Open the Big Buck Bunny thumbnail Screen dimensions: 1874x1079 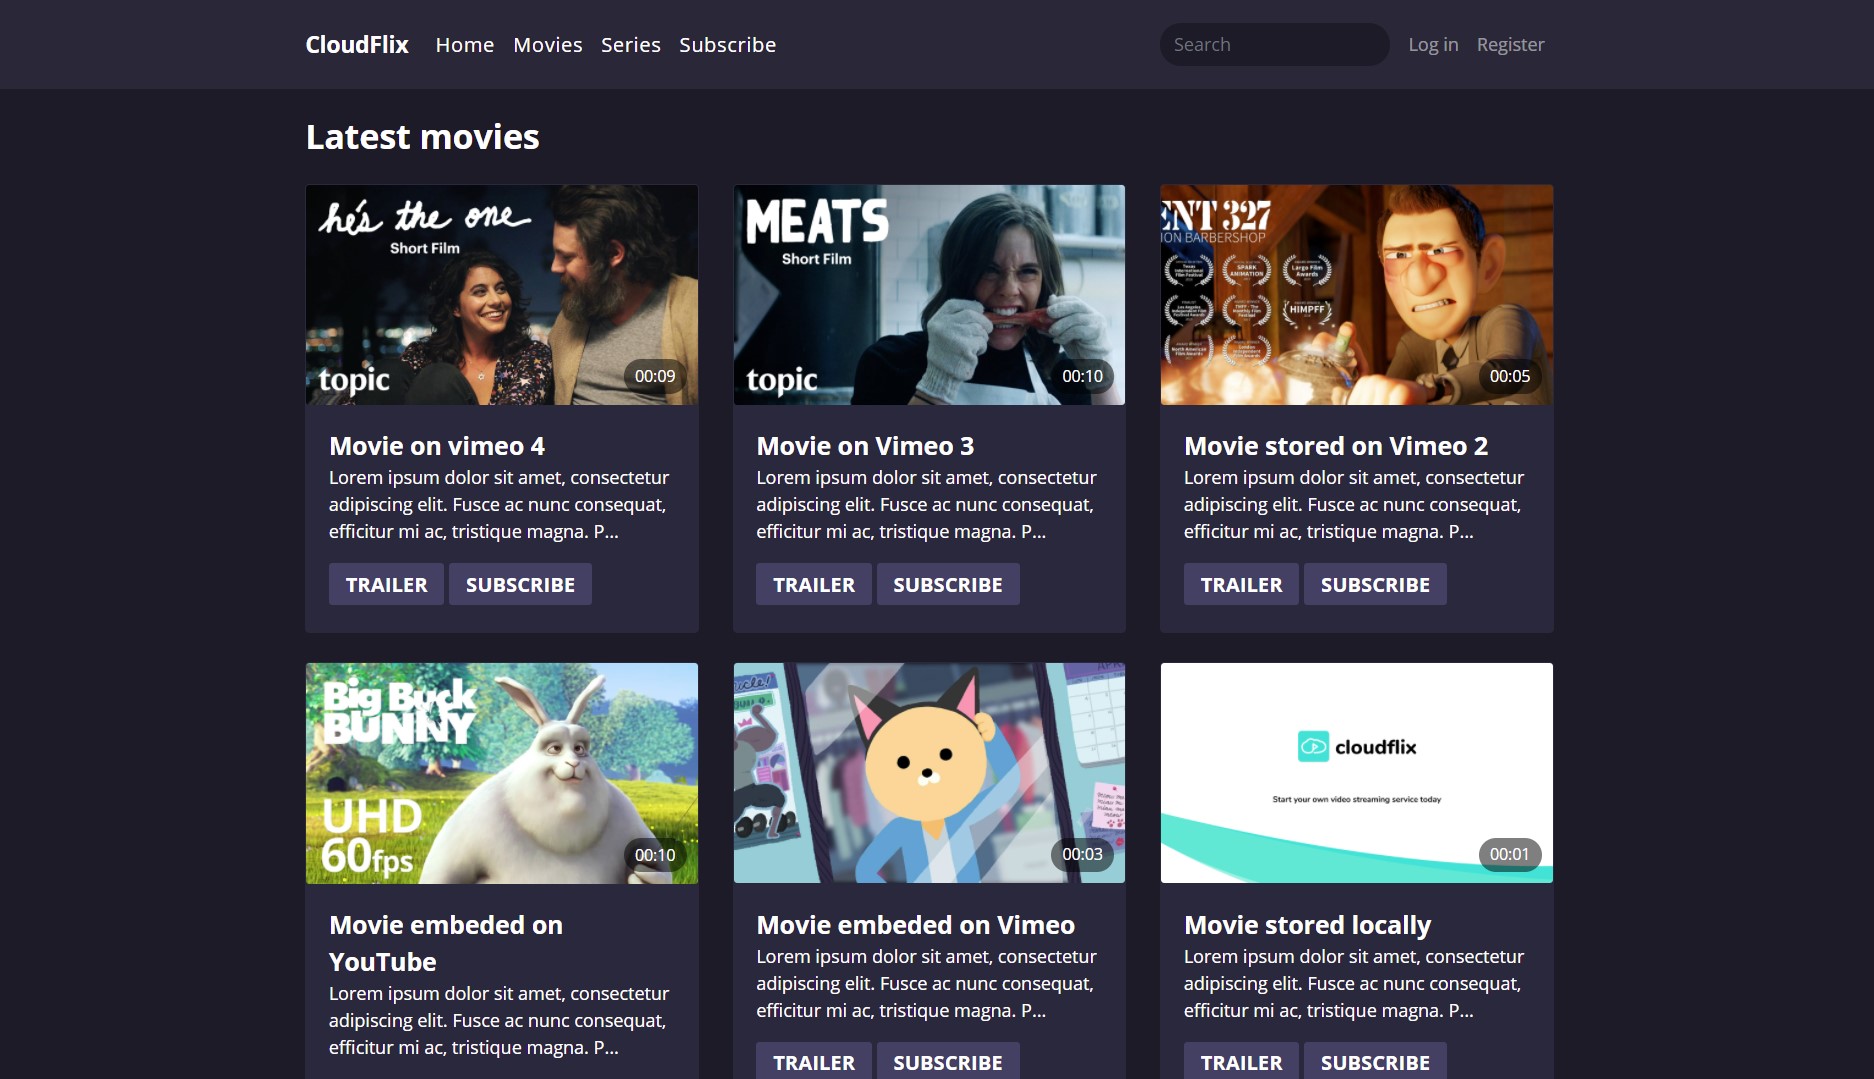tap(502, 773)
